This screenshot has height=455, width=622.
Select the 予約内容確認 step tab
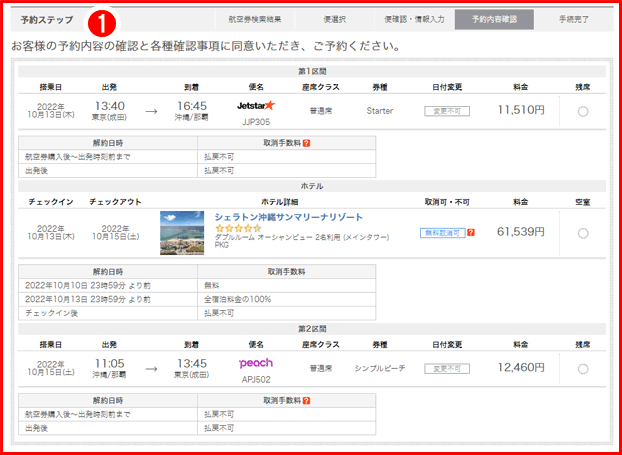494,19
